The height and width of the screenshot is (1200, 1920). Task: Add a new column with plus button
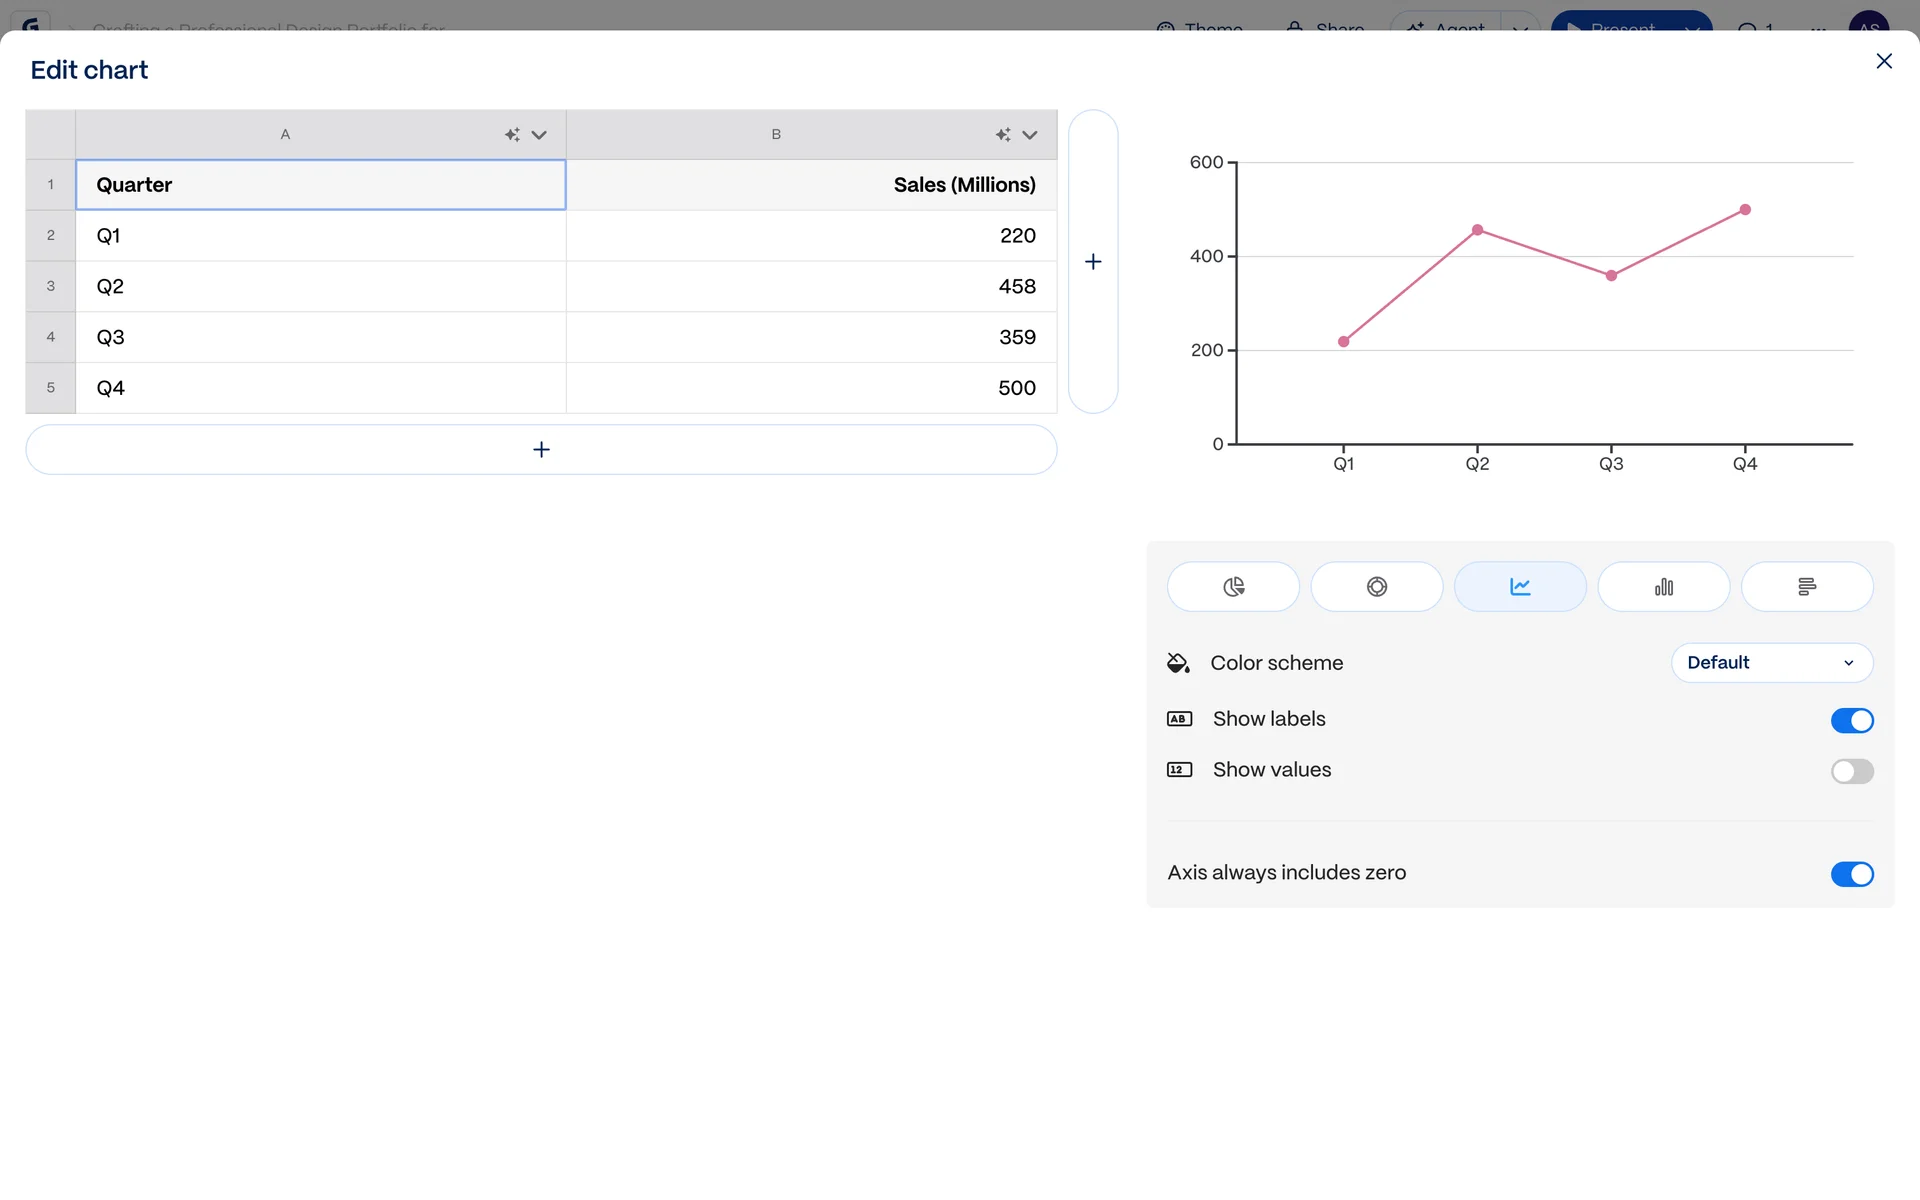1093,262
